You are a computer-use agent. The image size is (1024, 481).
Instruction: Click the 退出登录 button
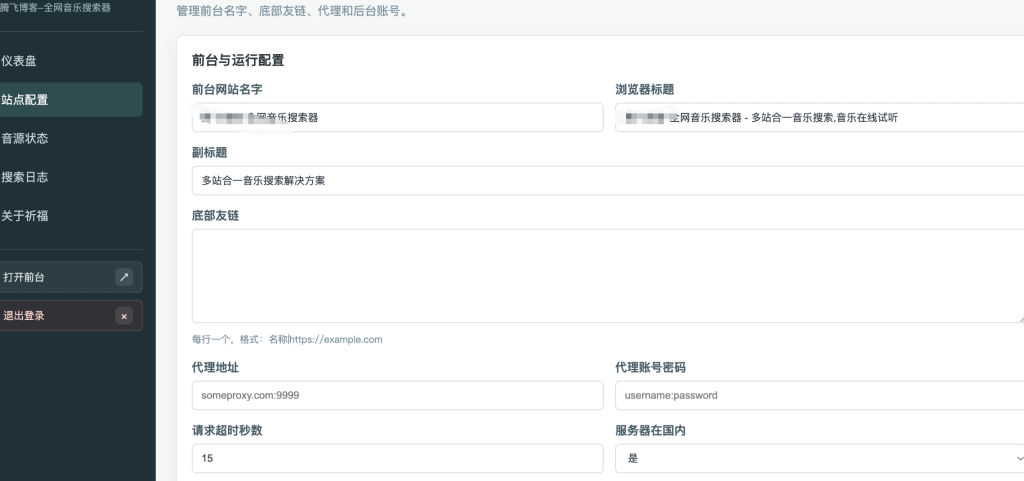coord(69,316)
